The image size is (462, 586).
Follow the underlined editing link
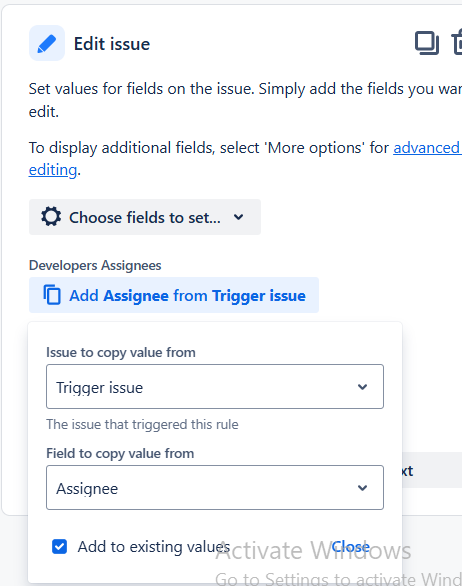(53, 170)
